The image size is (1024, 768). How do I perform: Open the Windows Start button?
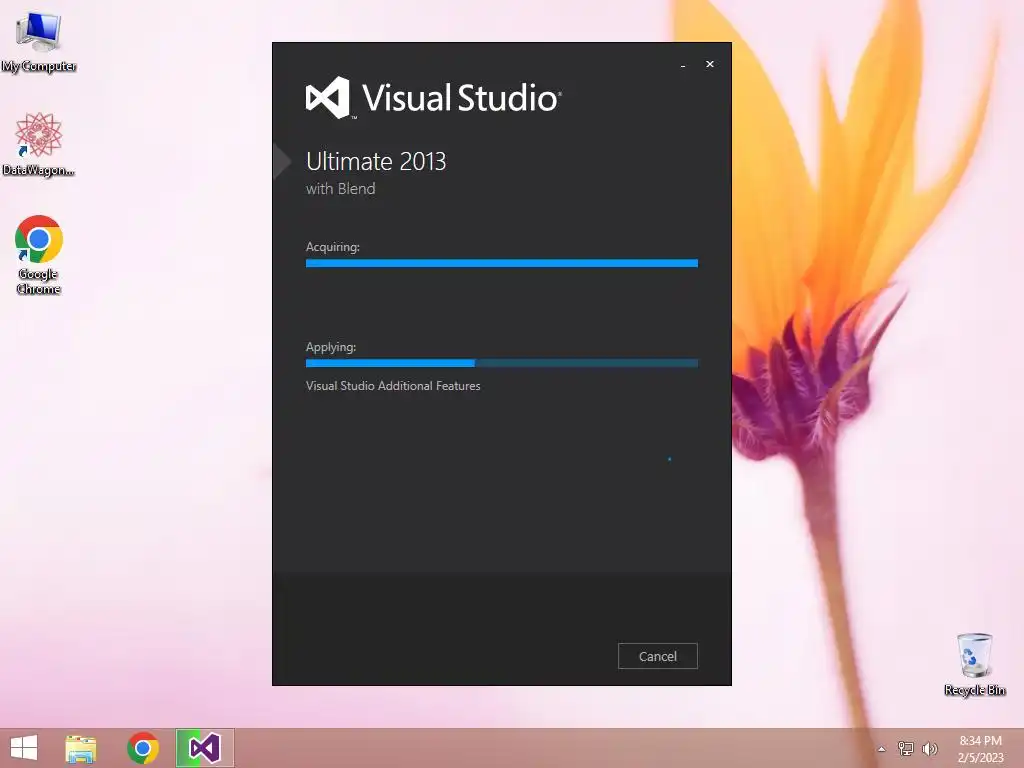coord(24,748)
